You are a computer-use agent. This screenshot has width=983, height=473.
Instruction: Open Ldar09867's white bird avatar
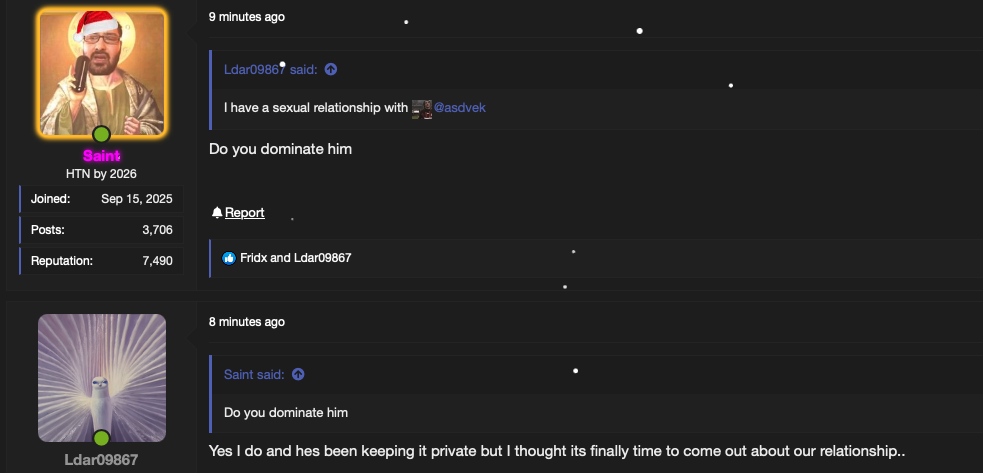click(x=102, y=377)
